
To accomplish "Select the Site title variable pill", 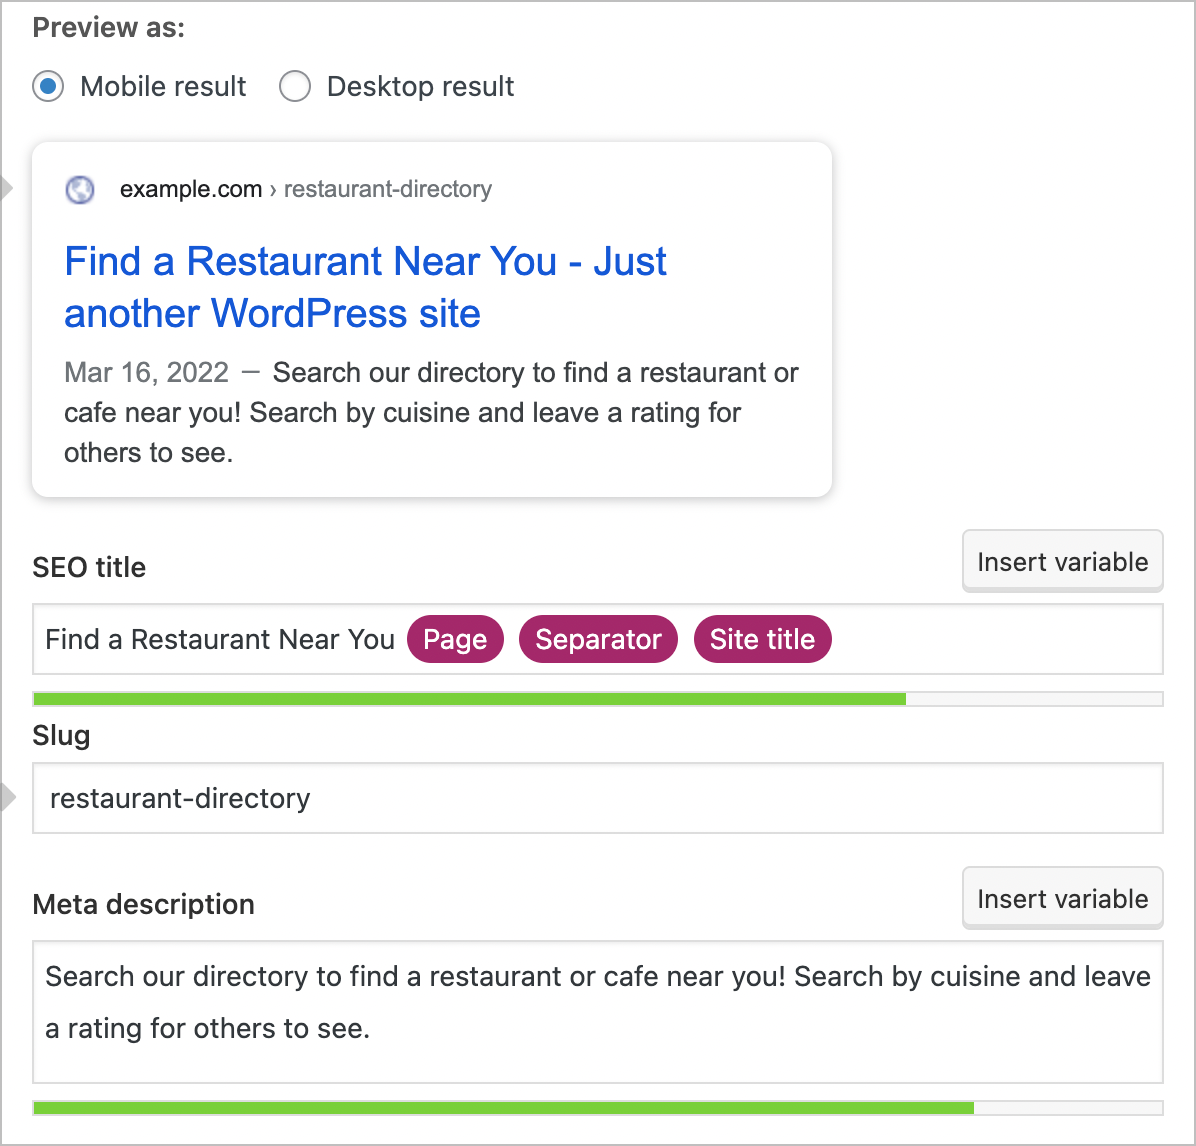I will [x=762, y=639].
